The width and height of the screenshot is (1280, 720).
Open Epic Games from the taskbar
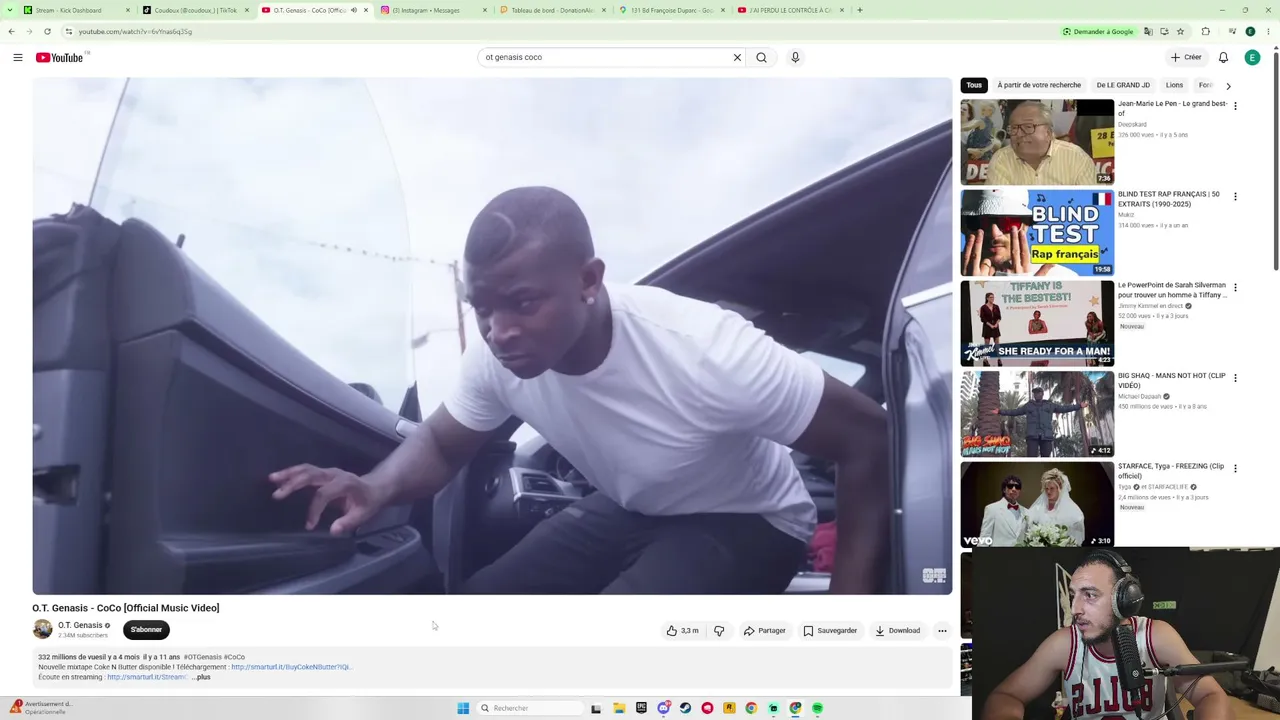point(641,708)
